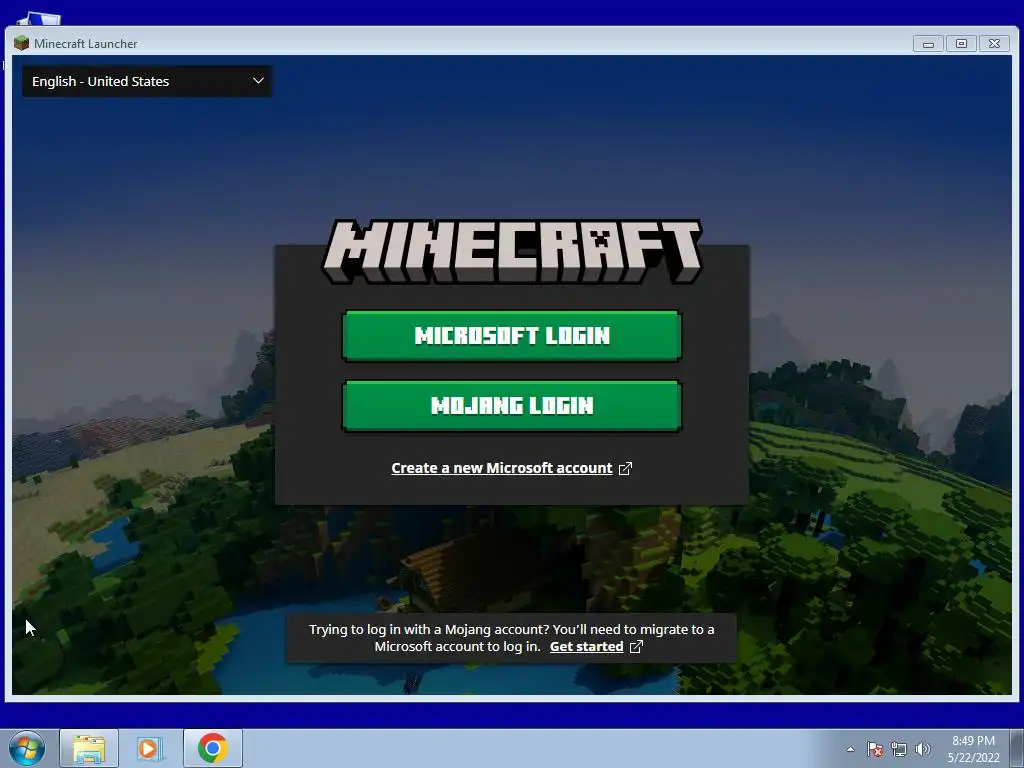The width and height of the screenshot is (1024, 768).
Task: Open the volume speaker tray icon
Action: click(x=923, y=749)
